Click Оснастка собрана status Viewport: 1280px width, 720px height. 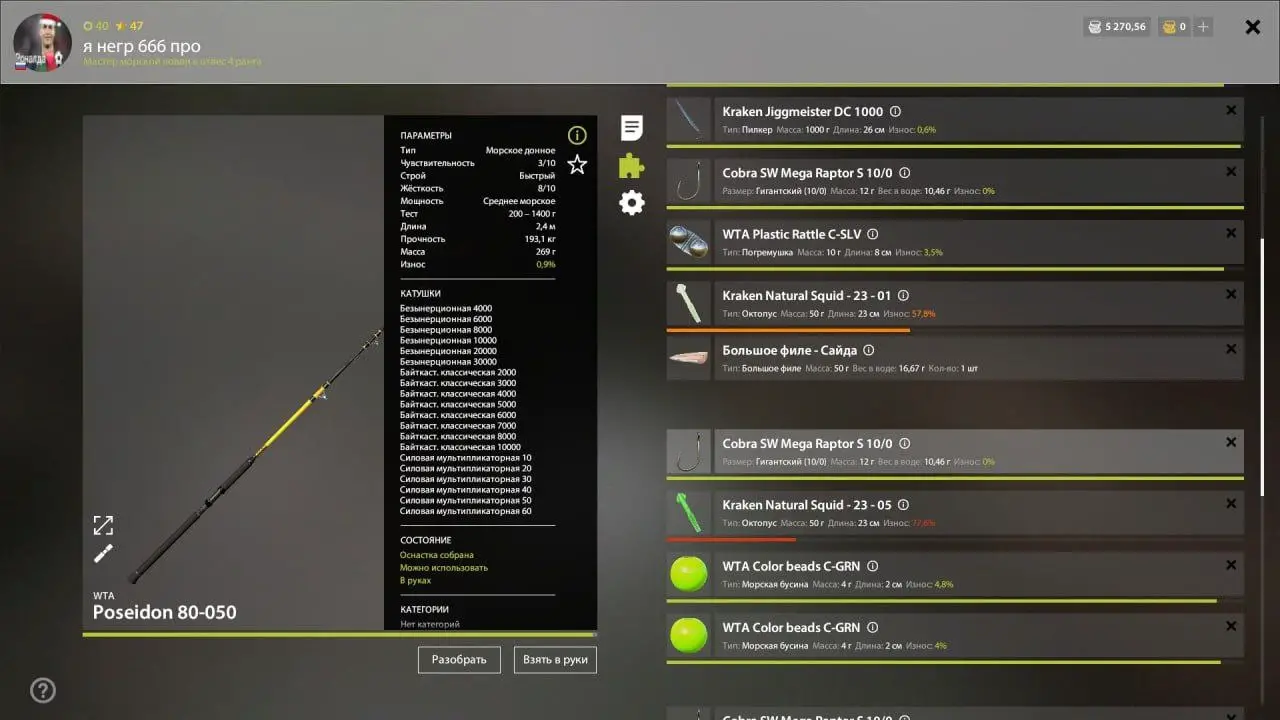(437, 555)
